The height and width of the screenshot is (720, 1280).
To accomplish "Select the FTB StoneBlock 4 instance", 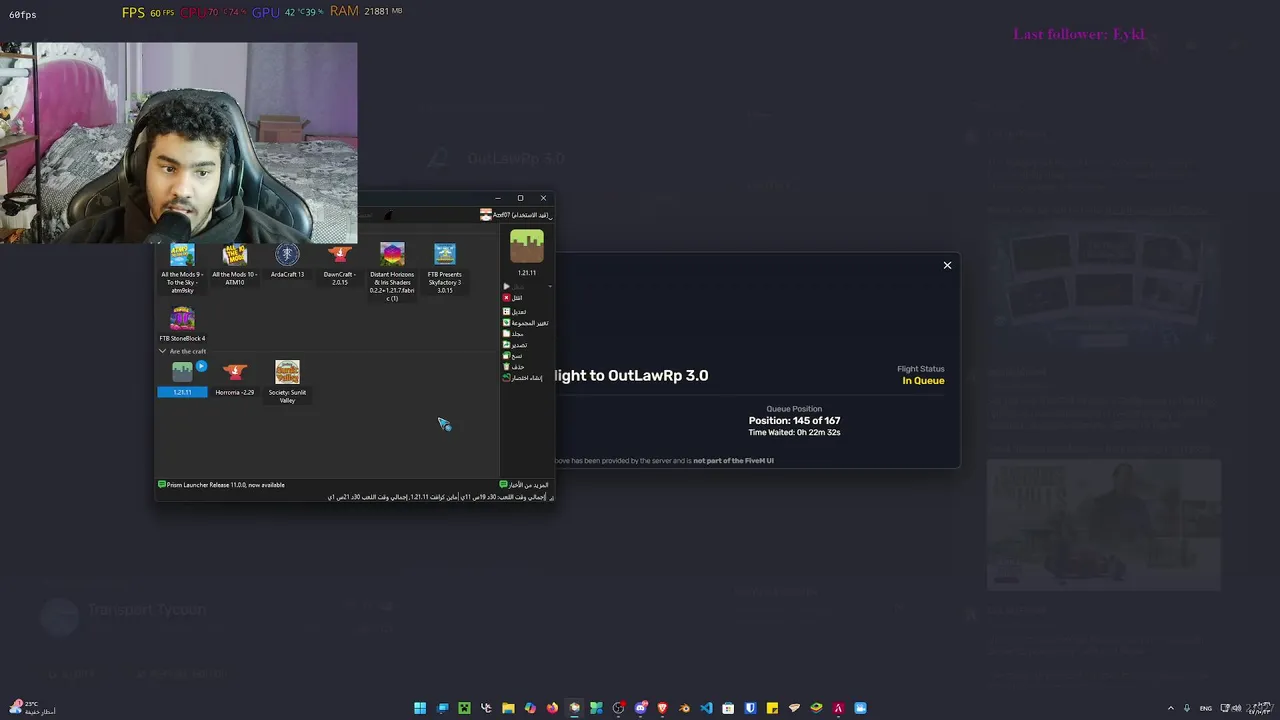I will [x=182, y=324].
